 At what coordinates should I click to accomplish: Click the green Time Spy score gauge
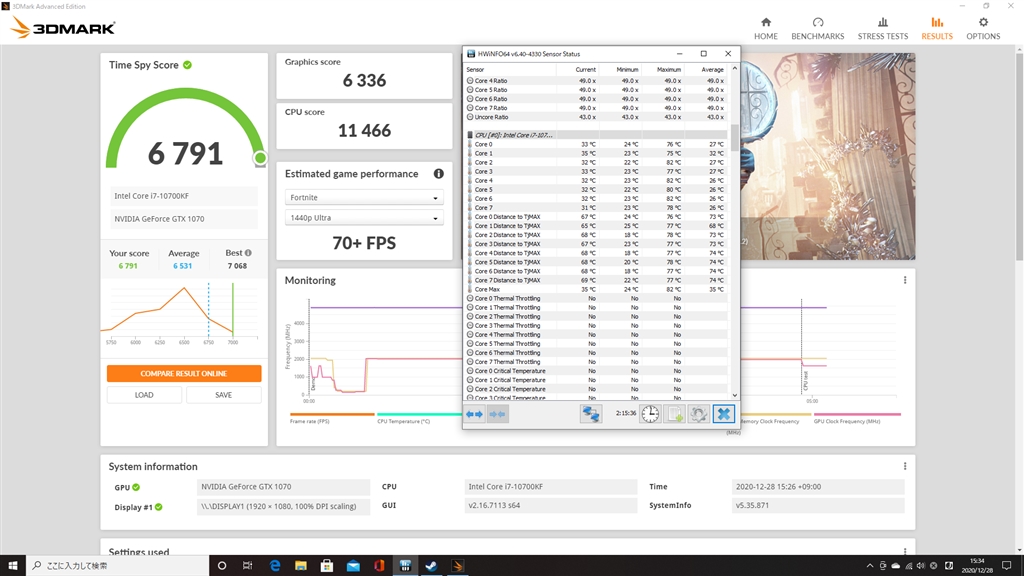(184, 152)
